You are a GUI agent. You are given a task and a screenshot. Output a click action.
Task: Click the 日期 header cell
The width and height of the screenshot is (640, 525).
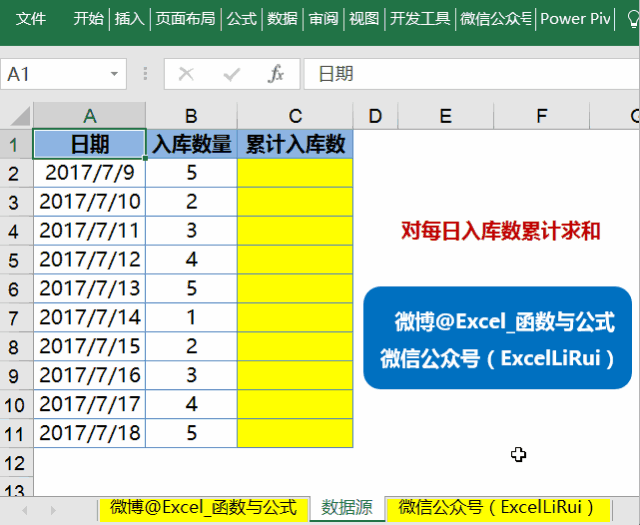pyautogui.click(x=89, y=144)
